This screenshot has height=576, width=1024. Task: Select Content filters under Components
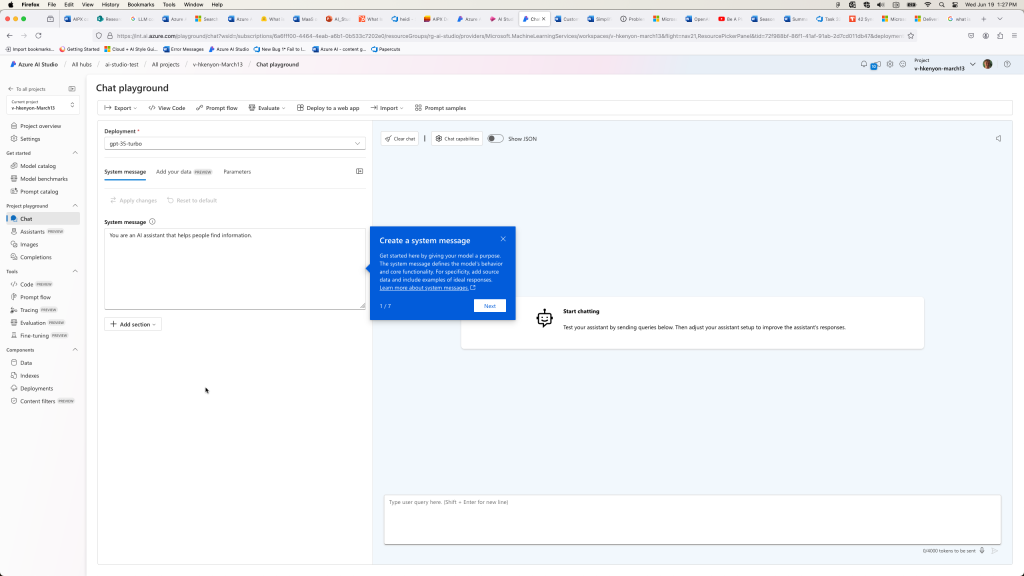tap(36, 401)
